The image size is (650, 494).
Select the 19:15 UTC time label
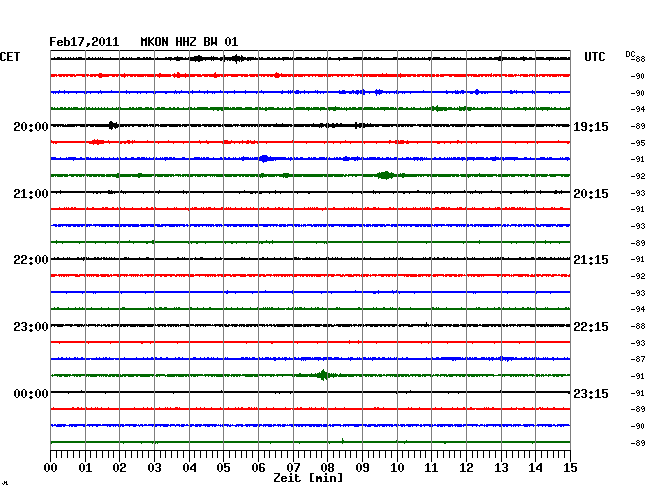coord(591,126)
